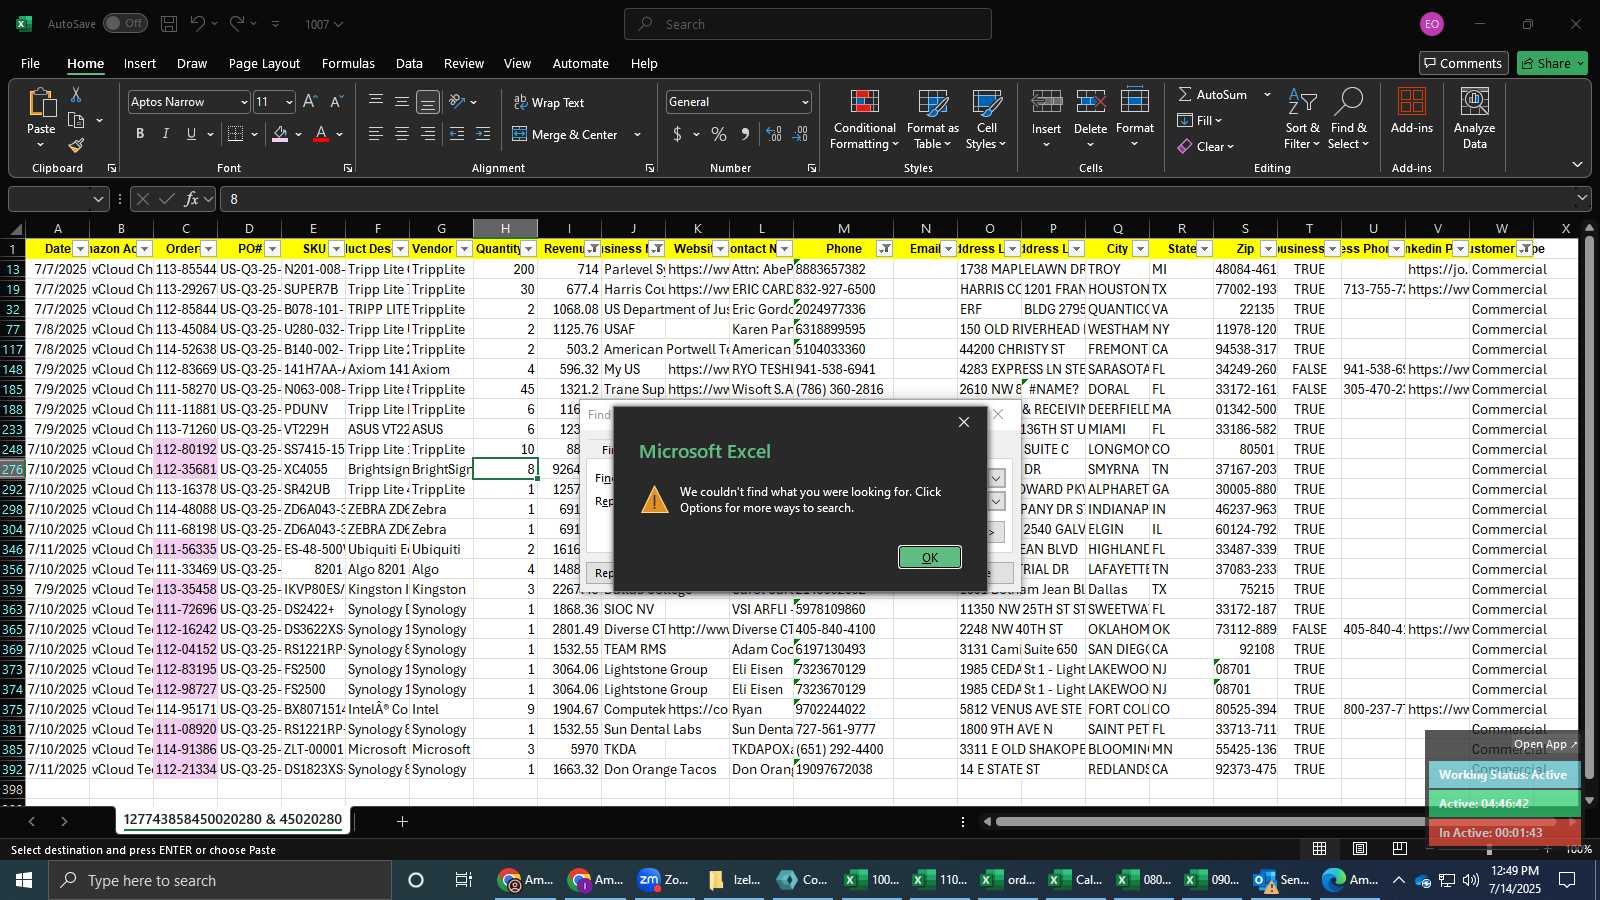The height and width of the screenshot is (900, 1600).
Task: Toggle italic formatting
Action: coord(166,134)
